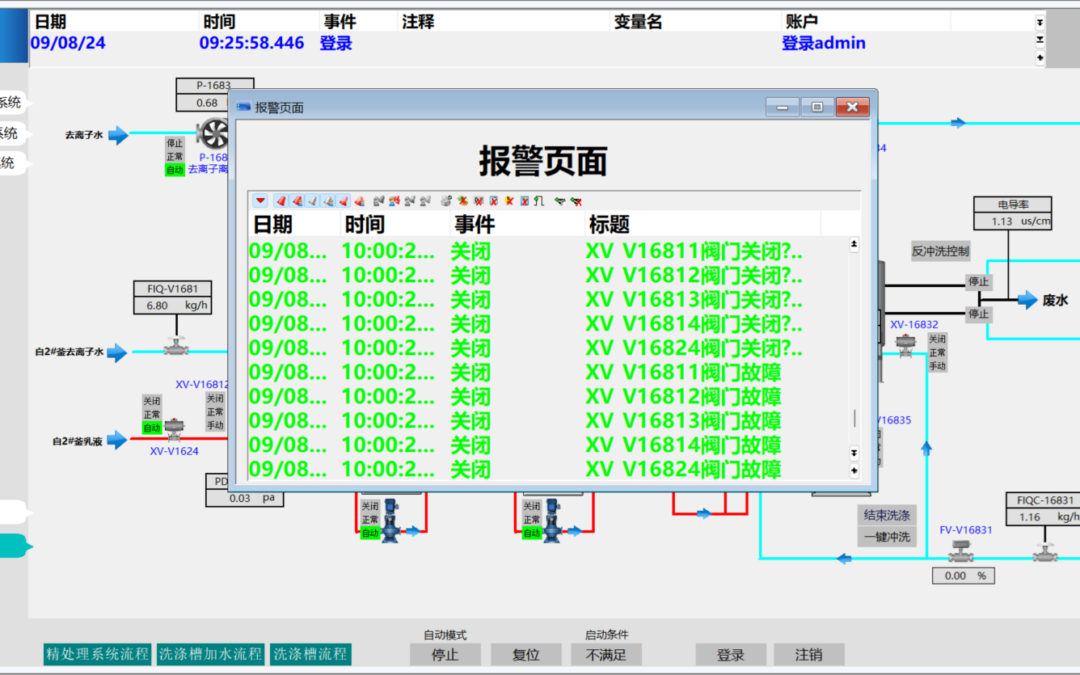Click the 登录admin account entry
Viewport: 1080px width, 675px height.
[823, 43]
